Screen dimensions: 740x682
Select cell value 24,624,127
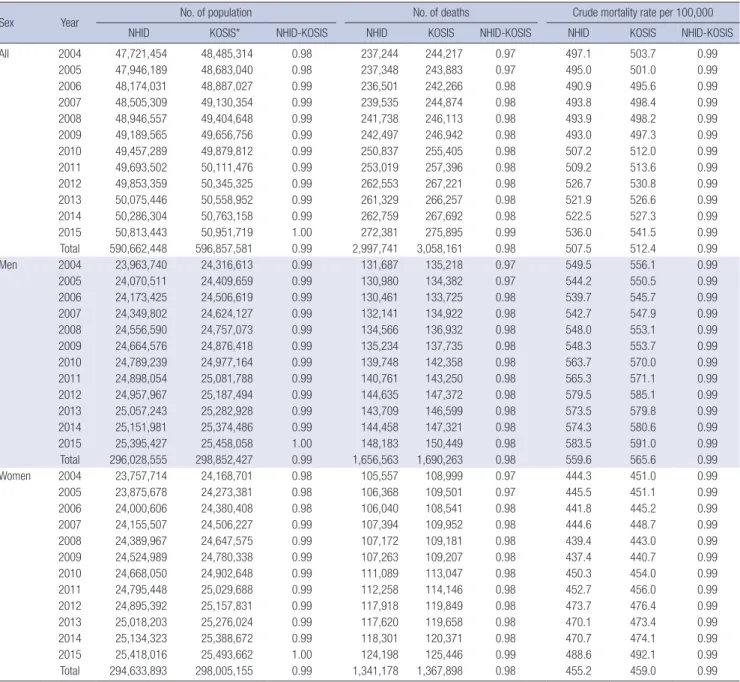coord(227,313)
